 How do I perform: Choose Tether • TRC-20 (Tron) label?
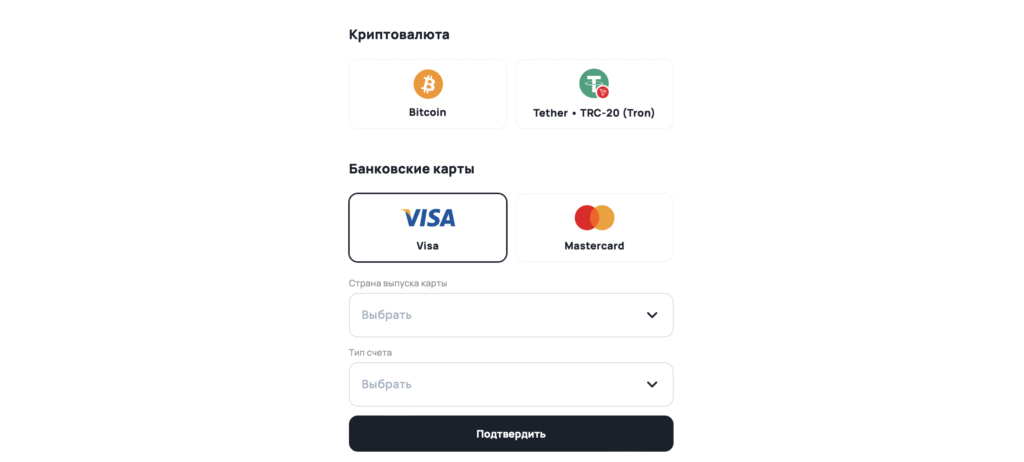(x=594, y=113)
